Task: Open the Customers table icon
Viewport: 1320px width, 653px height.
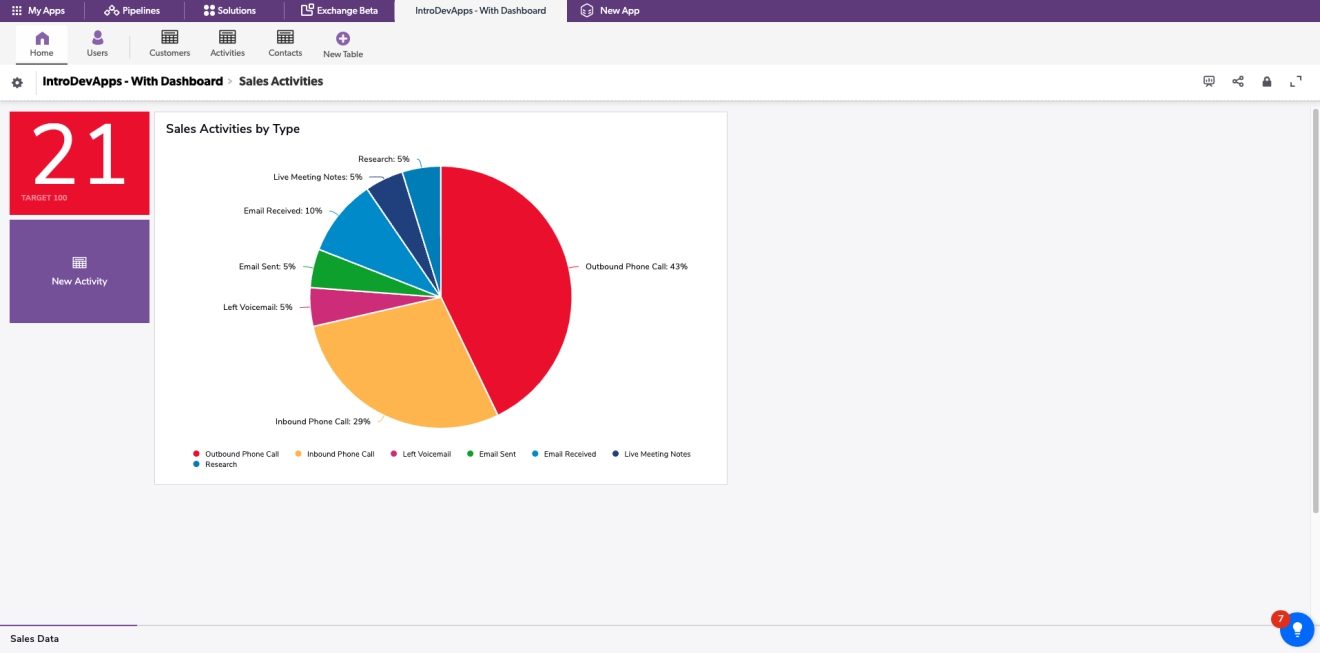Action: (169, 38)
